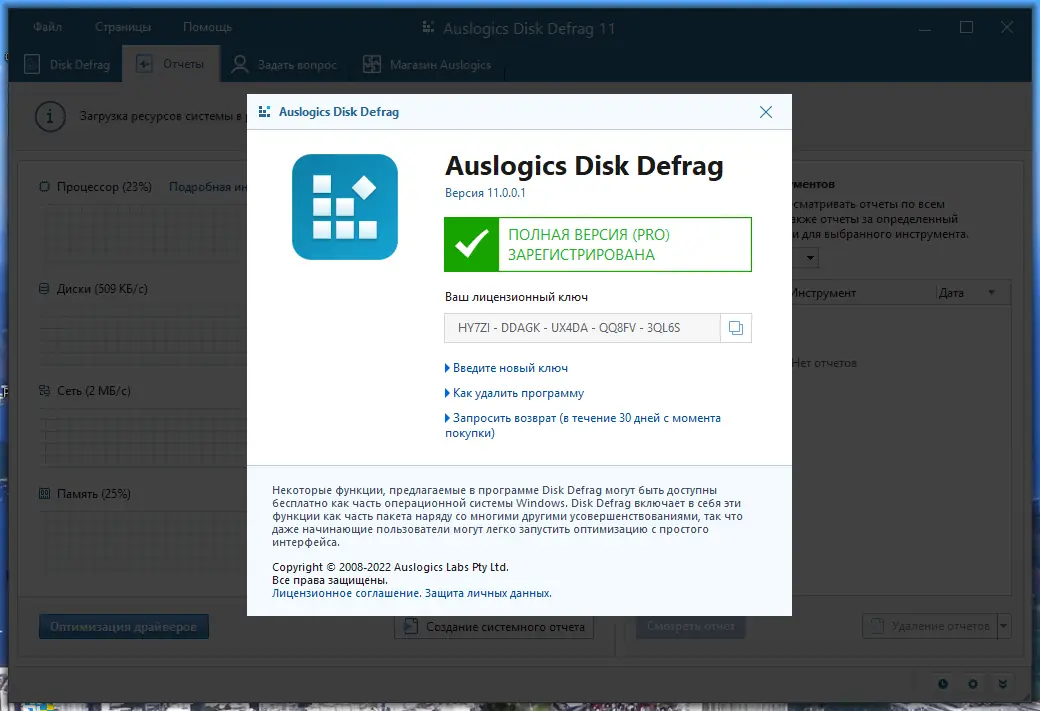Click the Auslogics Disk Defrag app logo
Image resolution: width=1040 pixels, height=711 pixels.
point(345,207)
